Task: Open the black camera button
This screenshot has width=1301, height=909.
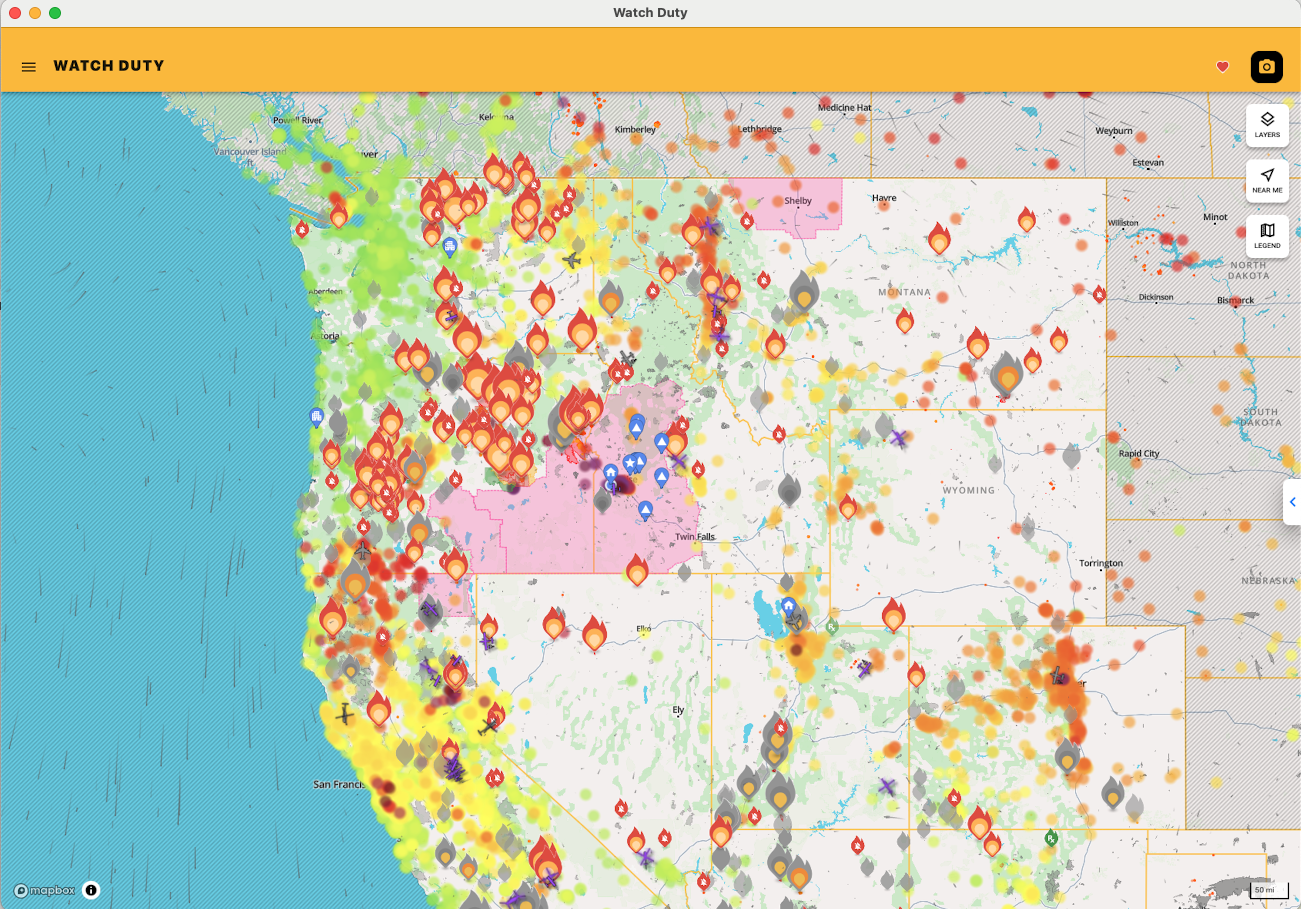Action: [x=1266, y=67]
